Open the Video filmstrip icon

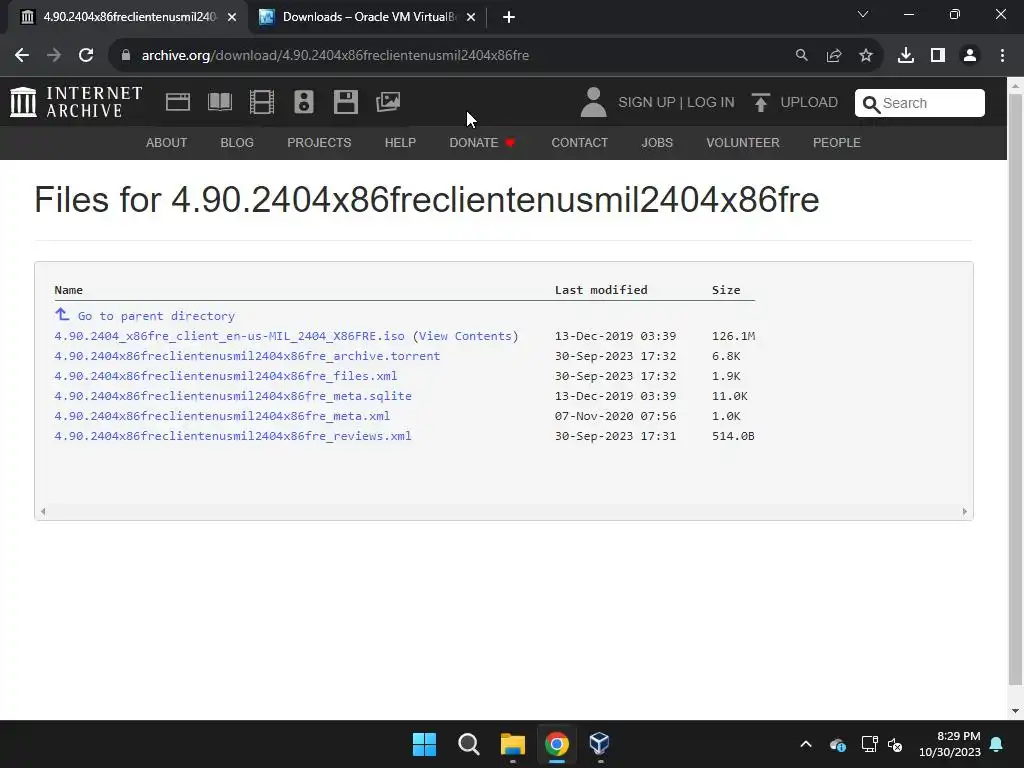pos(262,102)
